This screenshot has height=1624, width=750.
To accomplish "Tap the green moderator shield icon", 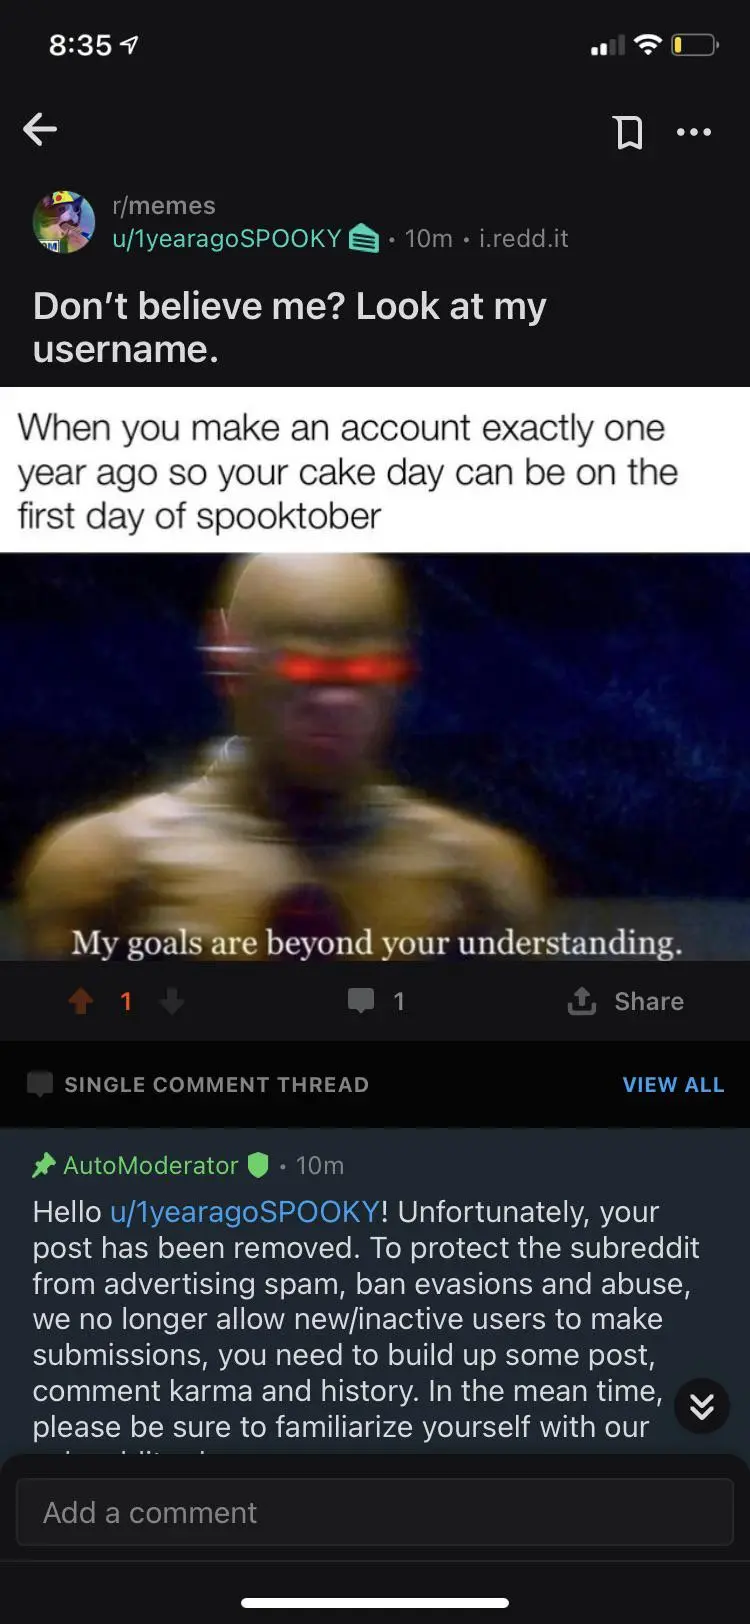I will click(258, 1165).
